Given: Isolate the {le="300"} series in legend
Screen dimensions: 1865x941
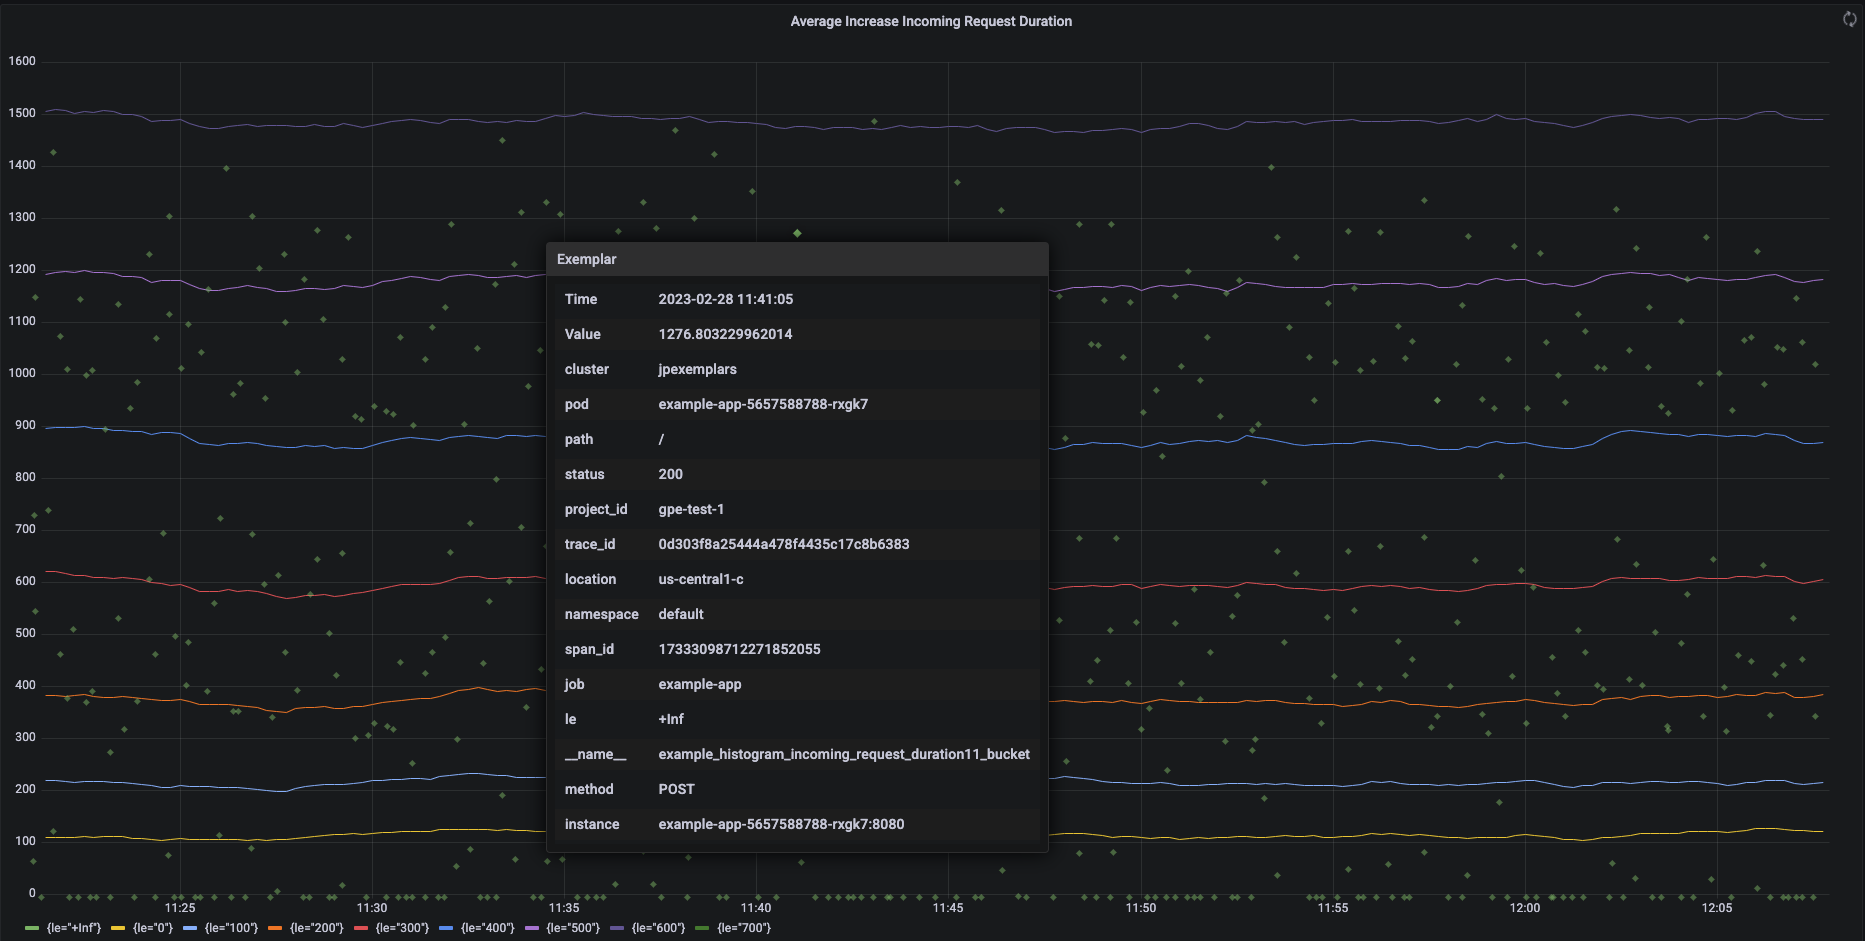Looking at the screenshot, I should 403,928.
